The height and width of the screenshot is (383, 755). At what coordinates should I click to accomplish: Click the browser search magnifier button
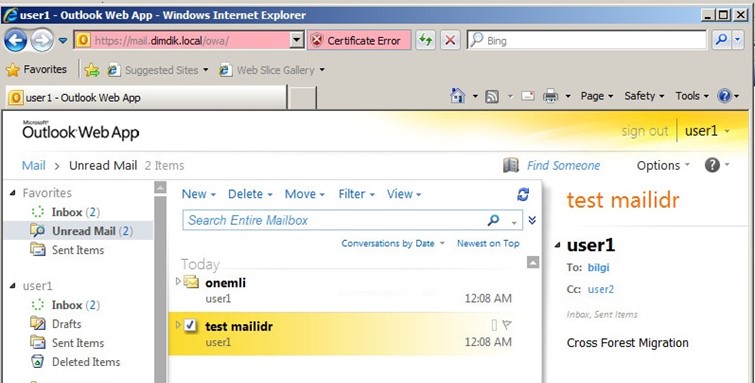[721, 40]
